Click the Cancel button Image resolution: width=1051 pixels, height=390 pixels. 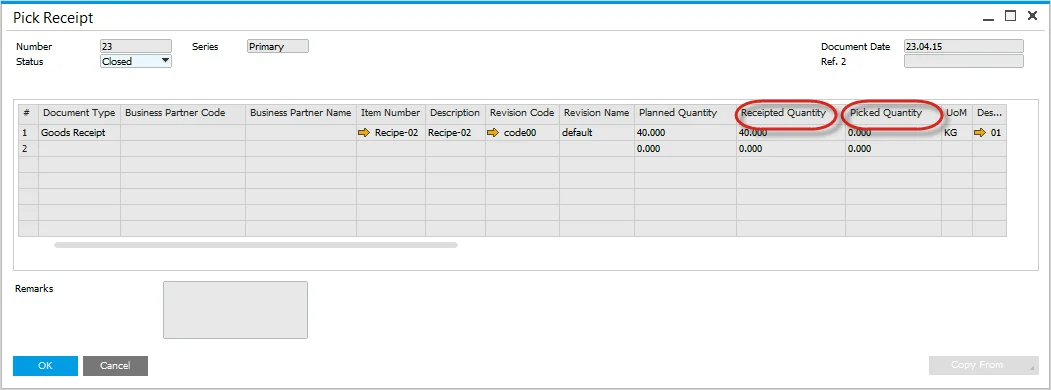pos(115,366)
